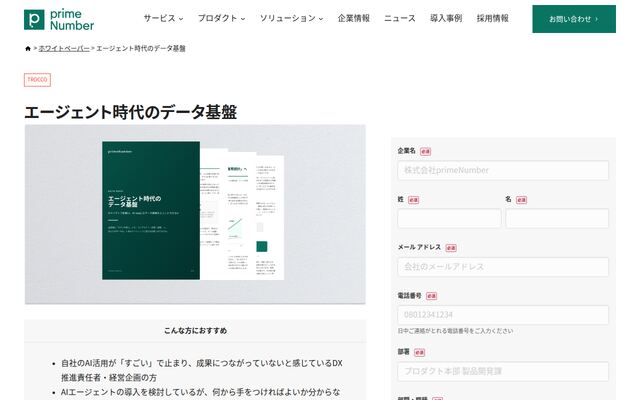
Task: Click the bullet starting AIエージェントの導入を検討
Action: point(200,393)
